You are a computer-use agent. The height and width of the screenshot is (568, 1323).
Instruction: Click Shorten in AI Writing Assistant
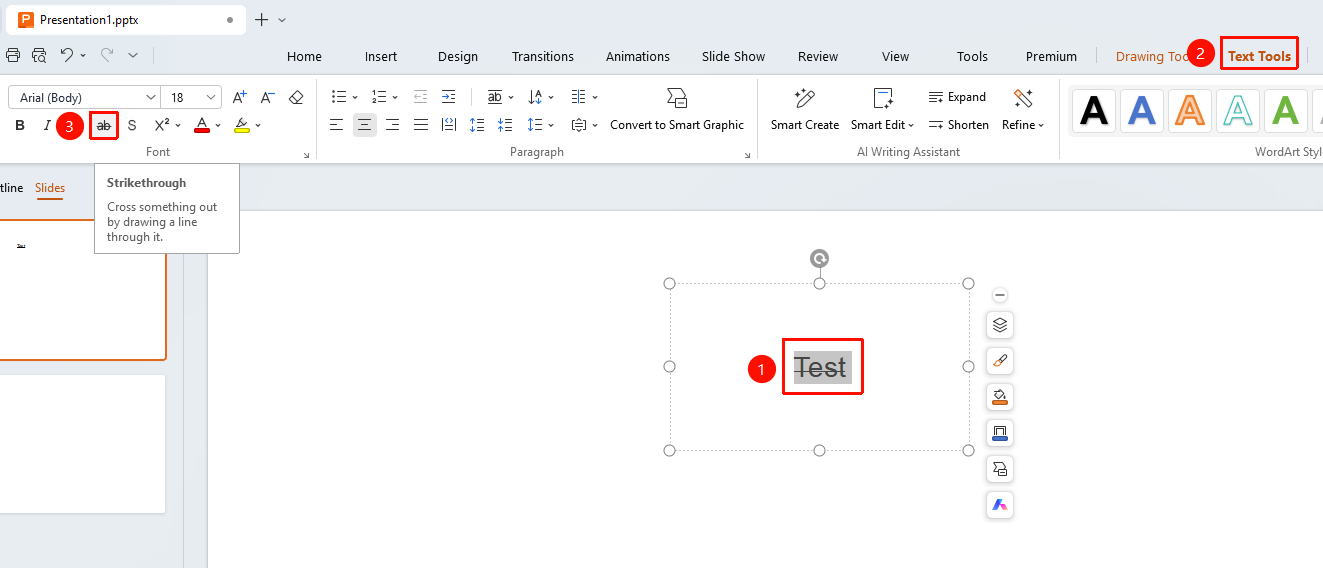tap(958, 125)
